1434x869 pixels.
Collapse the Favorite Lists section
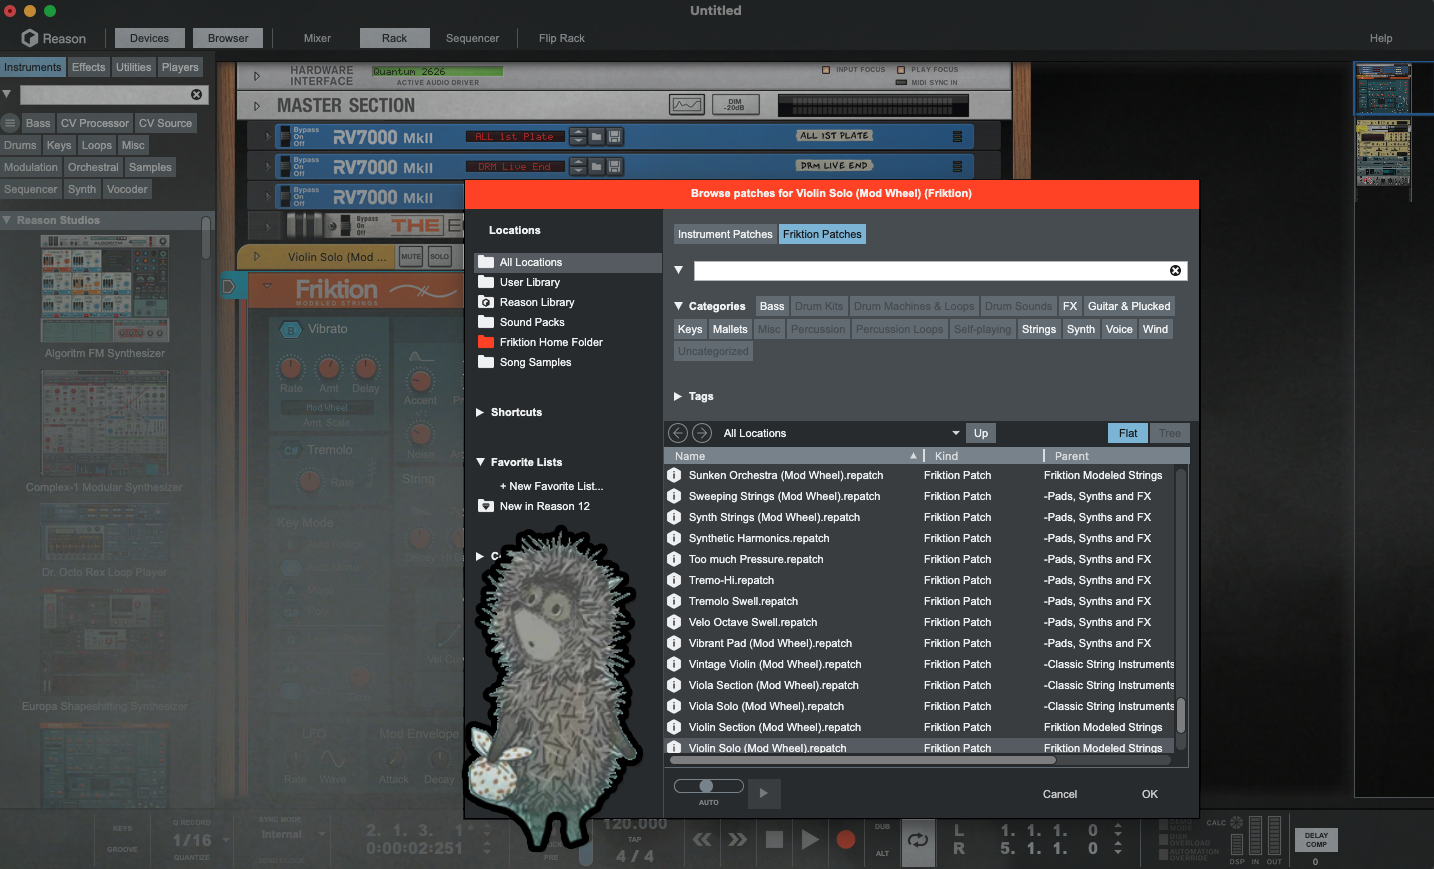coord(480,462)
